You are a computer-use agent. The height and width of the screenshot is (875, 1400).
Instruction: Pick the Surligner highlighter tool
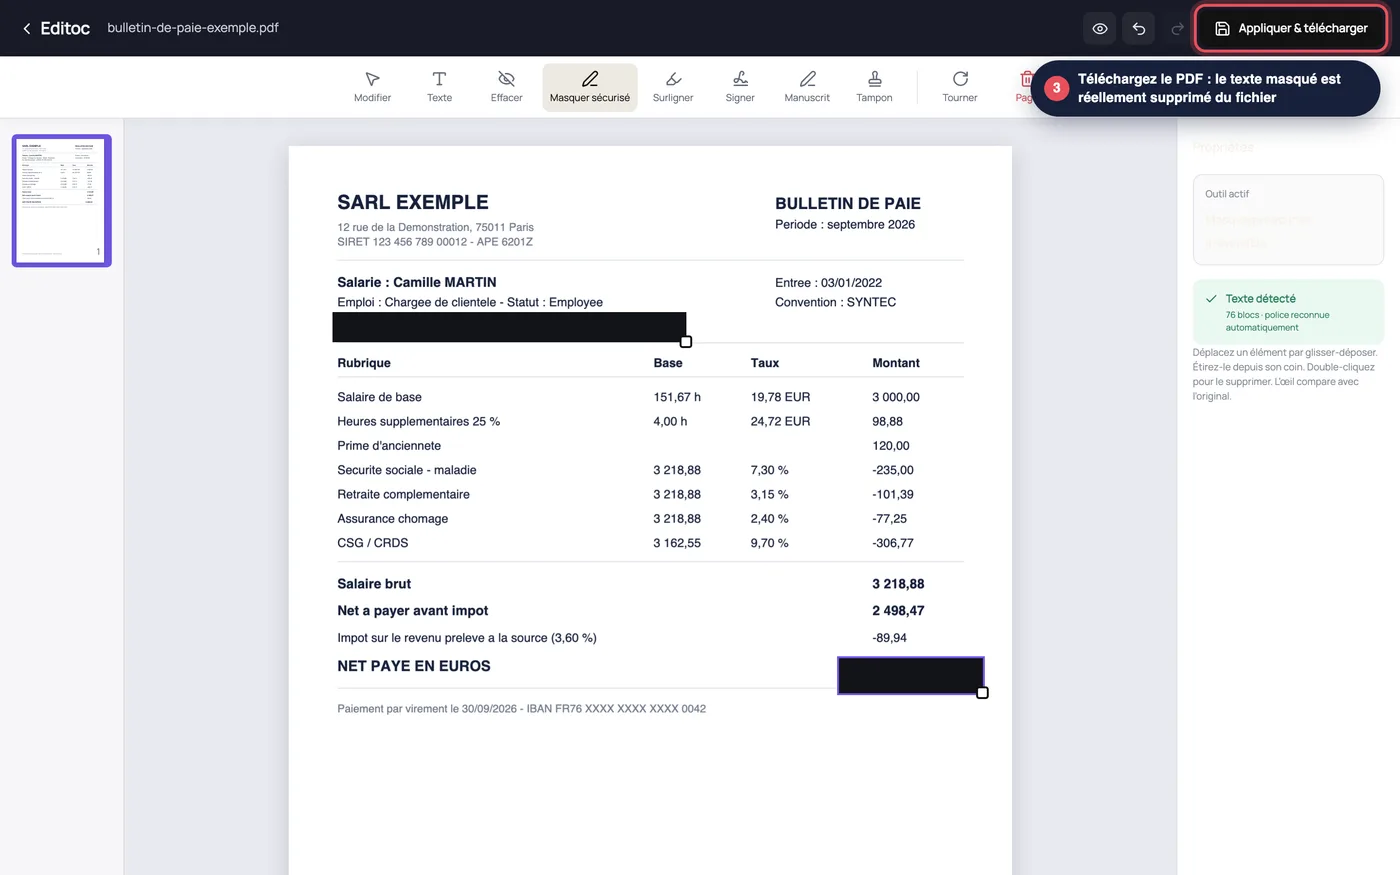[673, 87]
